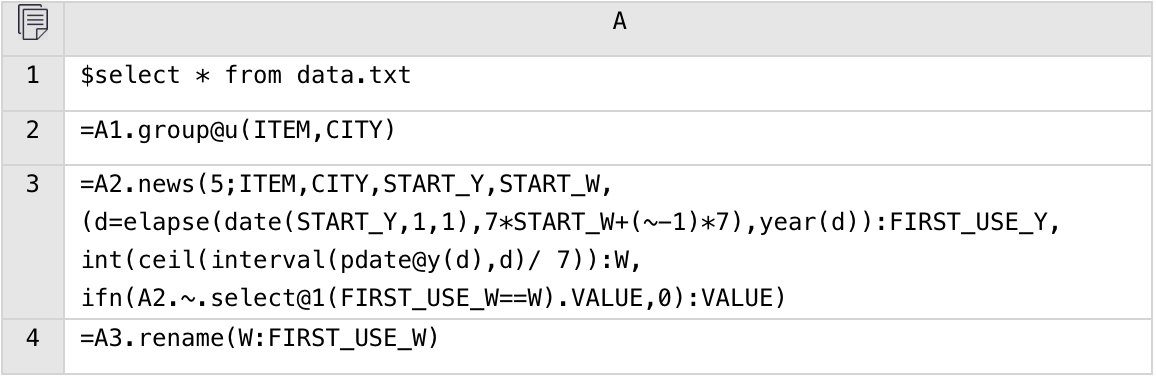Select row header 3
This screenshot has height=378, width=1156.
[x=32, y=242]
